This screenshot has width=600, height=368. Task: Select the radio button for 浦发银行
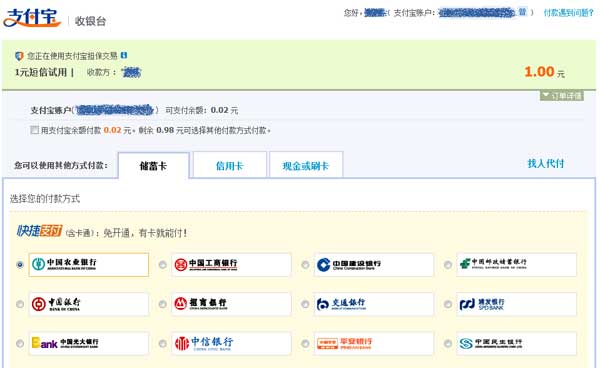pos(448,304)
